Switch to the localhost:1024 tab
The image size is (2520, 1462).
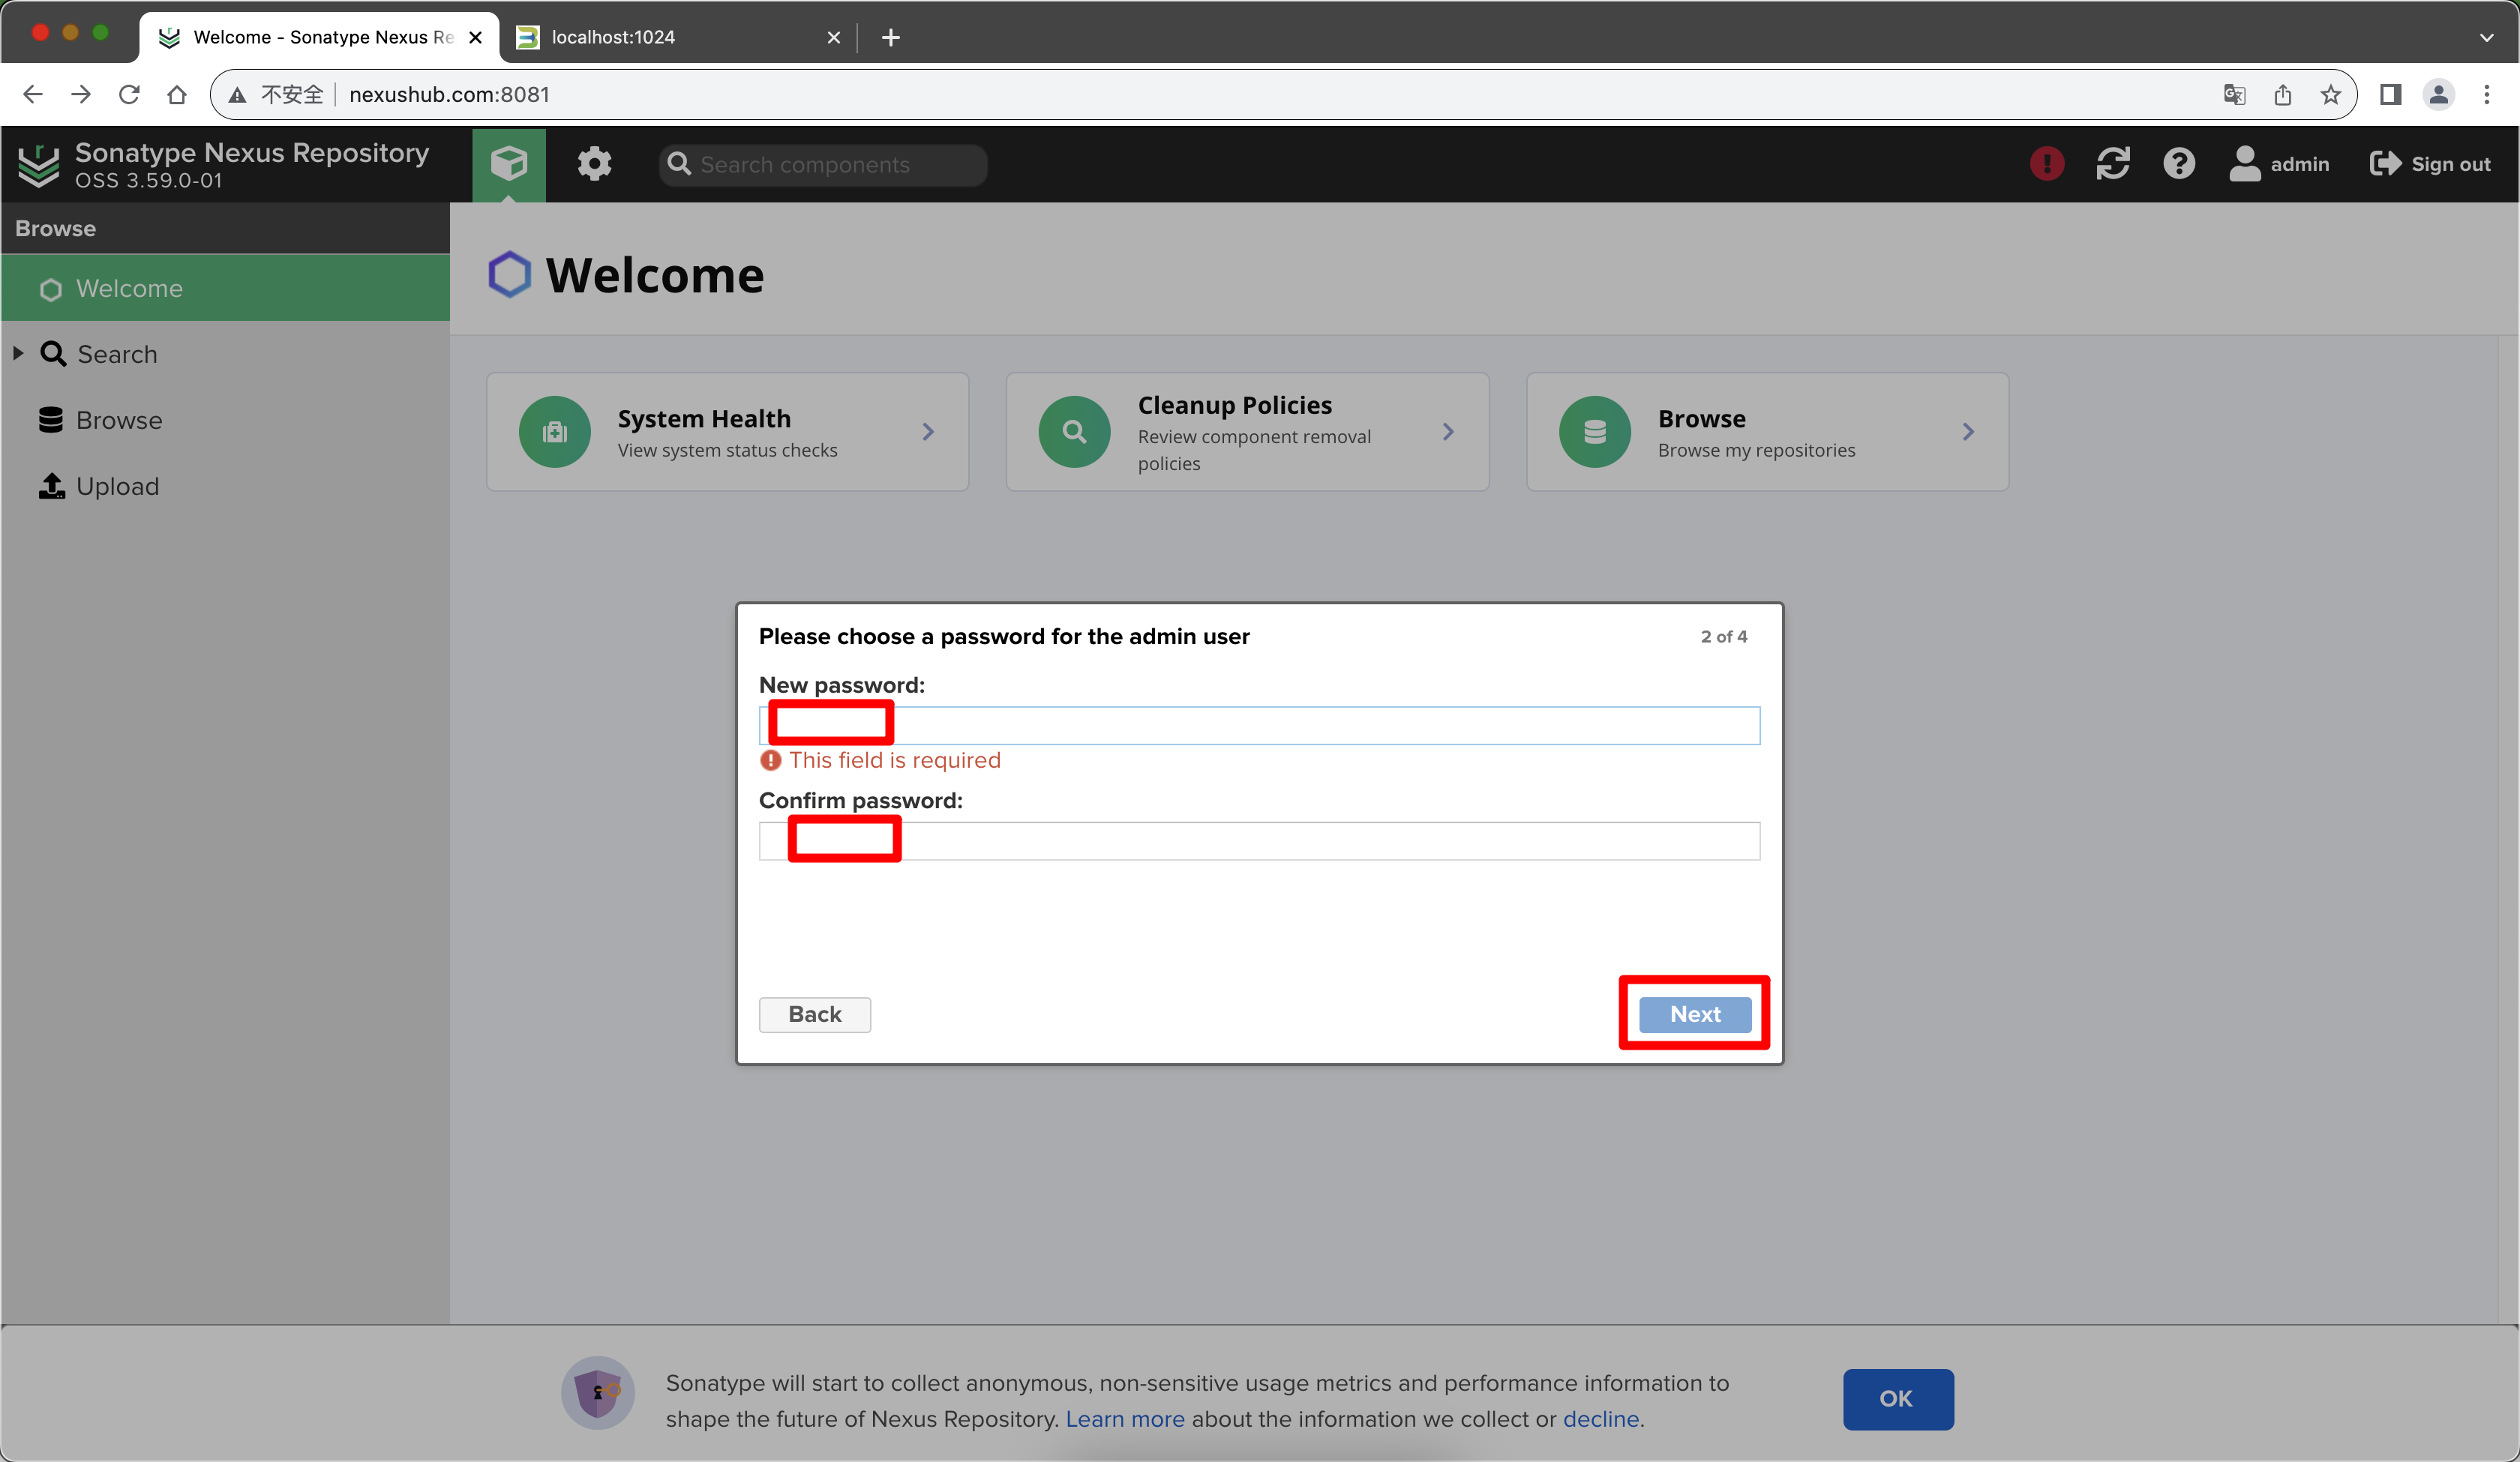pyautogui.click(x=680, y=37)
